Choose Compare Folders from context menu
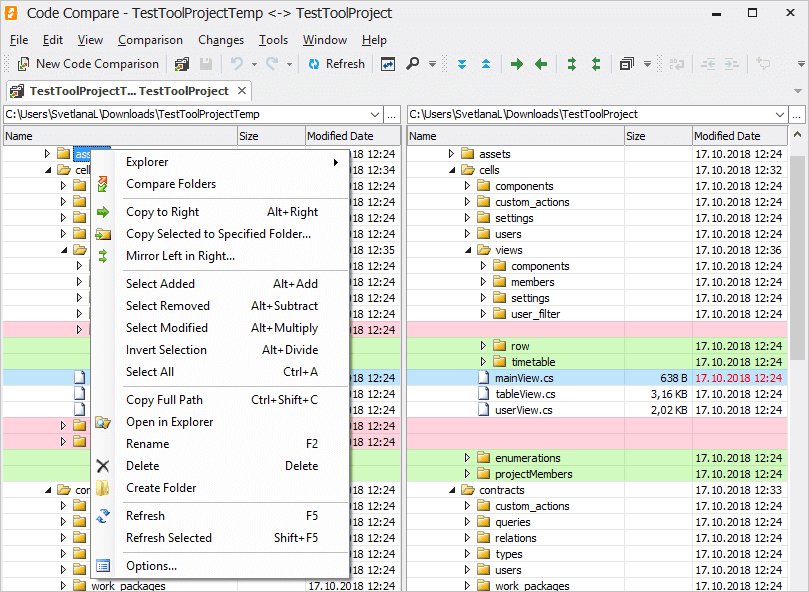 point(170,184)
